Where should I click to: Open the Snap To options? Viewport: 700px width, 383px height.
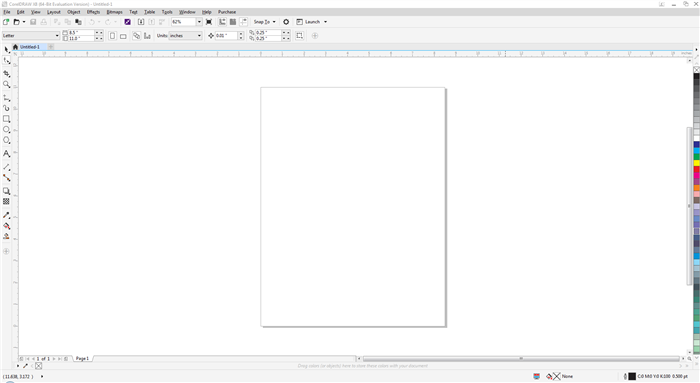pos(264,21)
